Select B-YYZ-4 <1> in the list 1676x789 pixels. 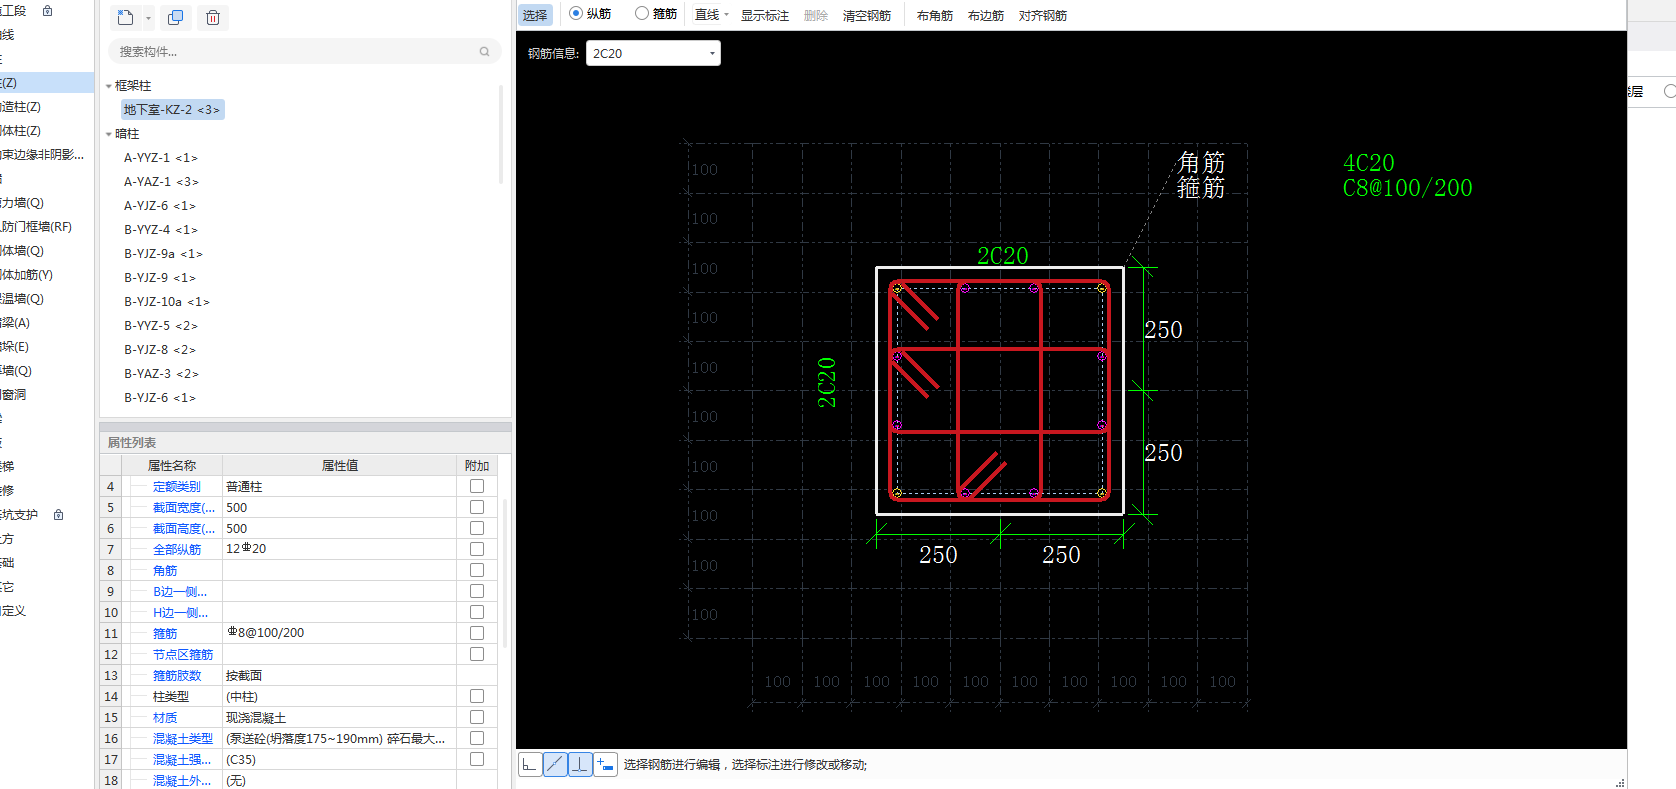161,230
